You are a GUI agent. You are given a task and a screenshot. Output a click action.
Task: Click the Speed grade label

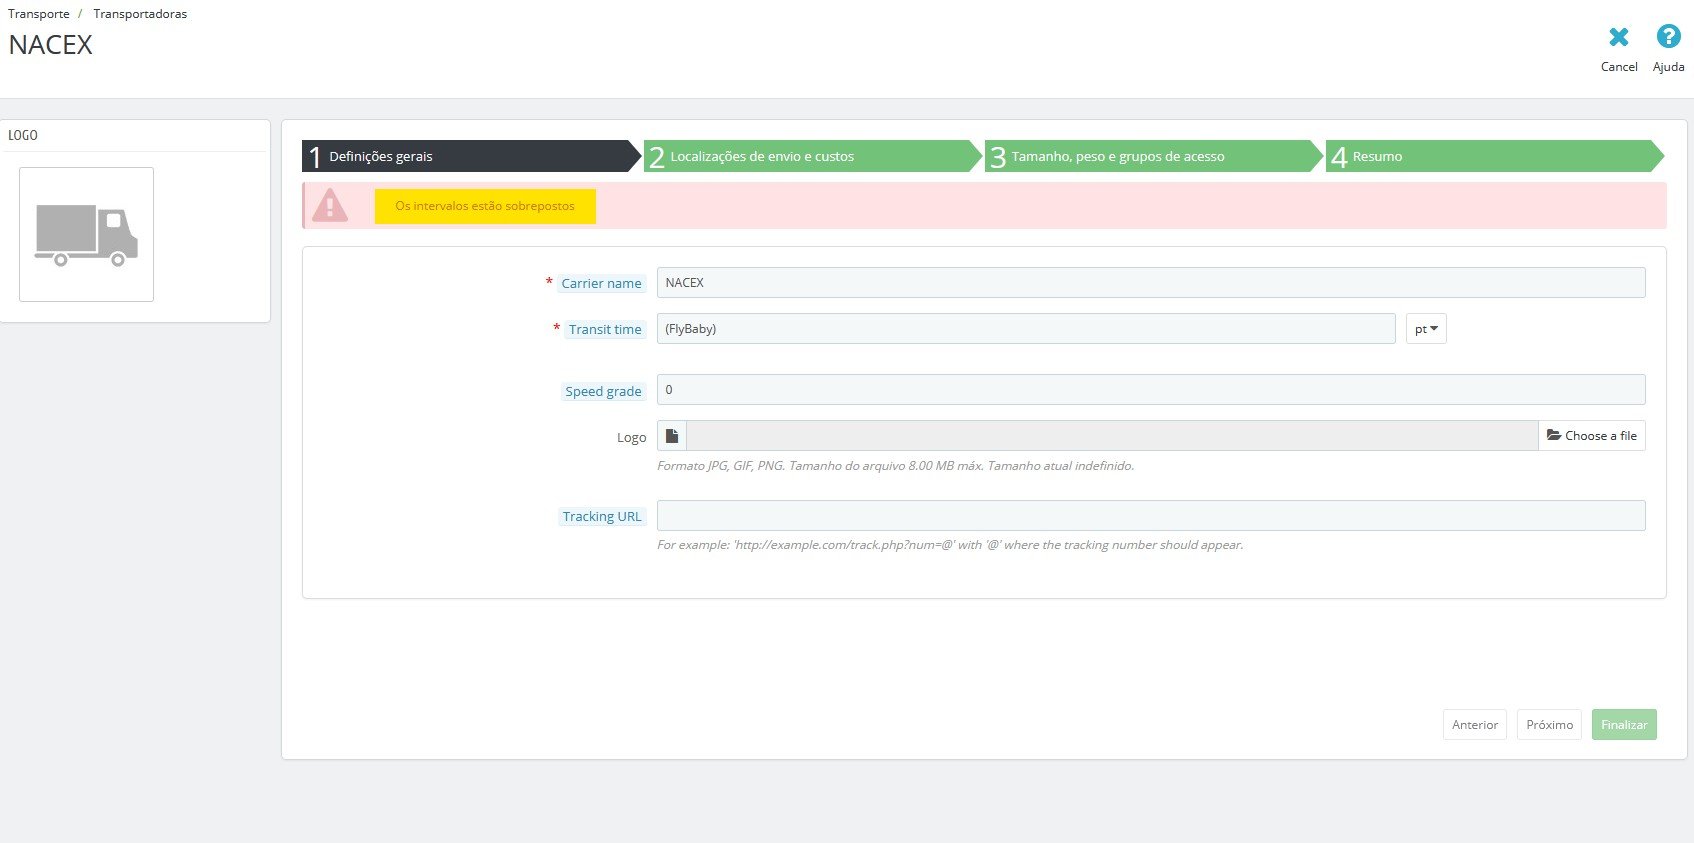tap(603, 392)
